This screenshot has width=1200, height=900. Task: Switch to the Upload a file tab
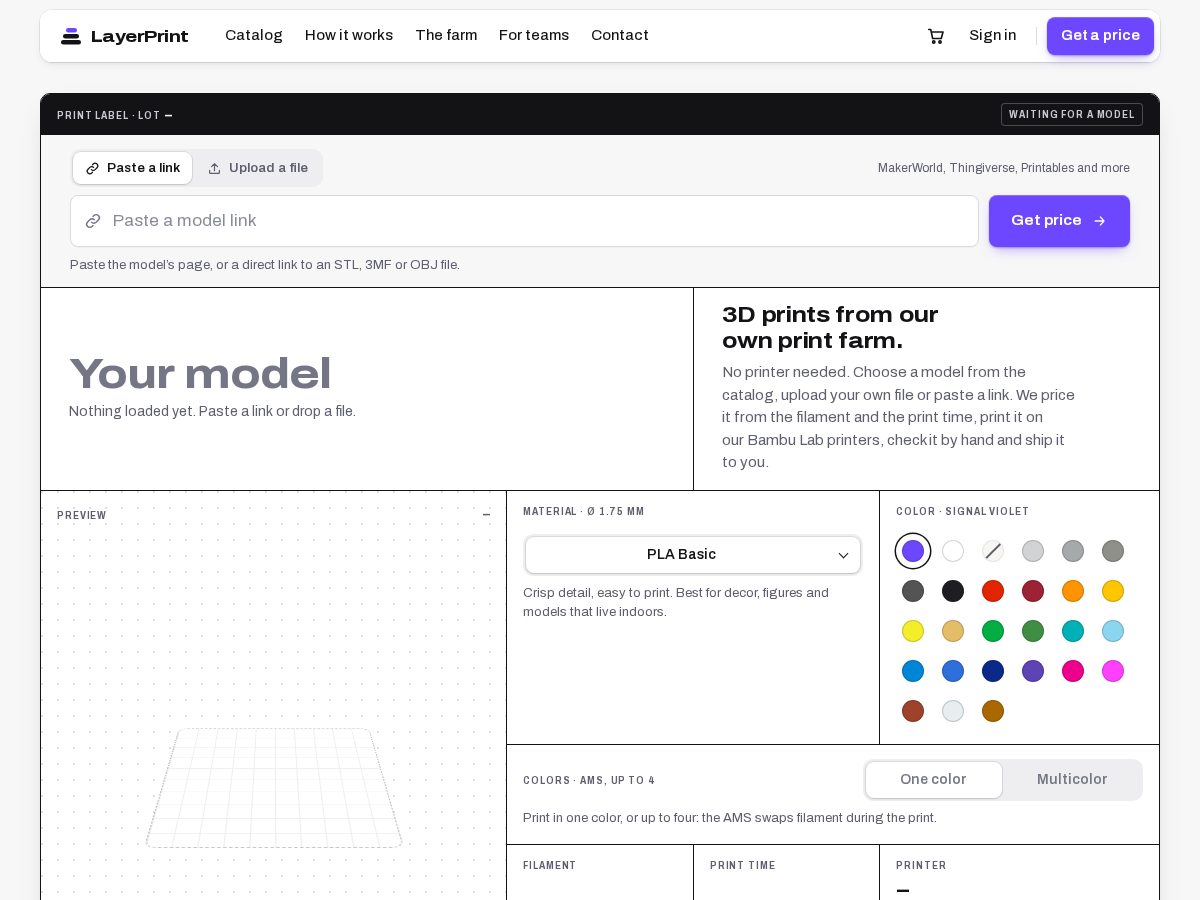[x=258, y=168]
